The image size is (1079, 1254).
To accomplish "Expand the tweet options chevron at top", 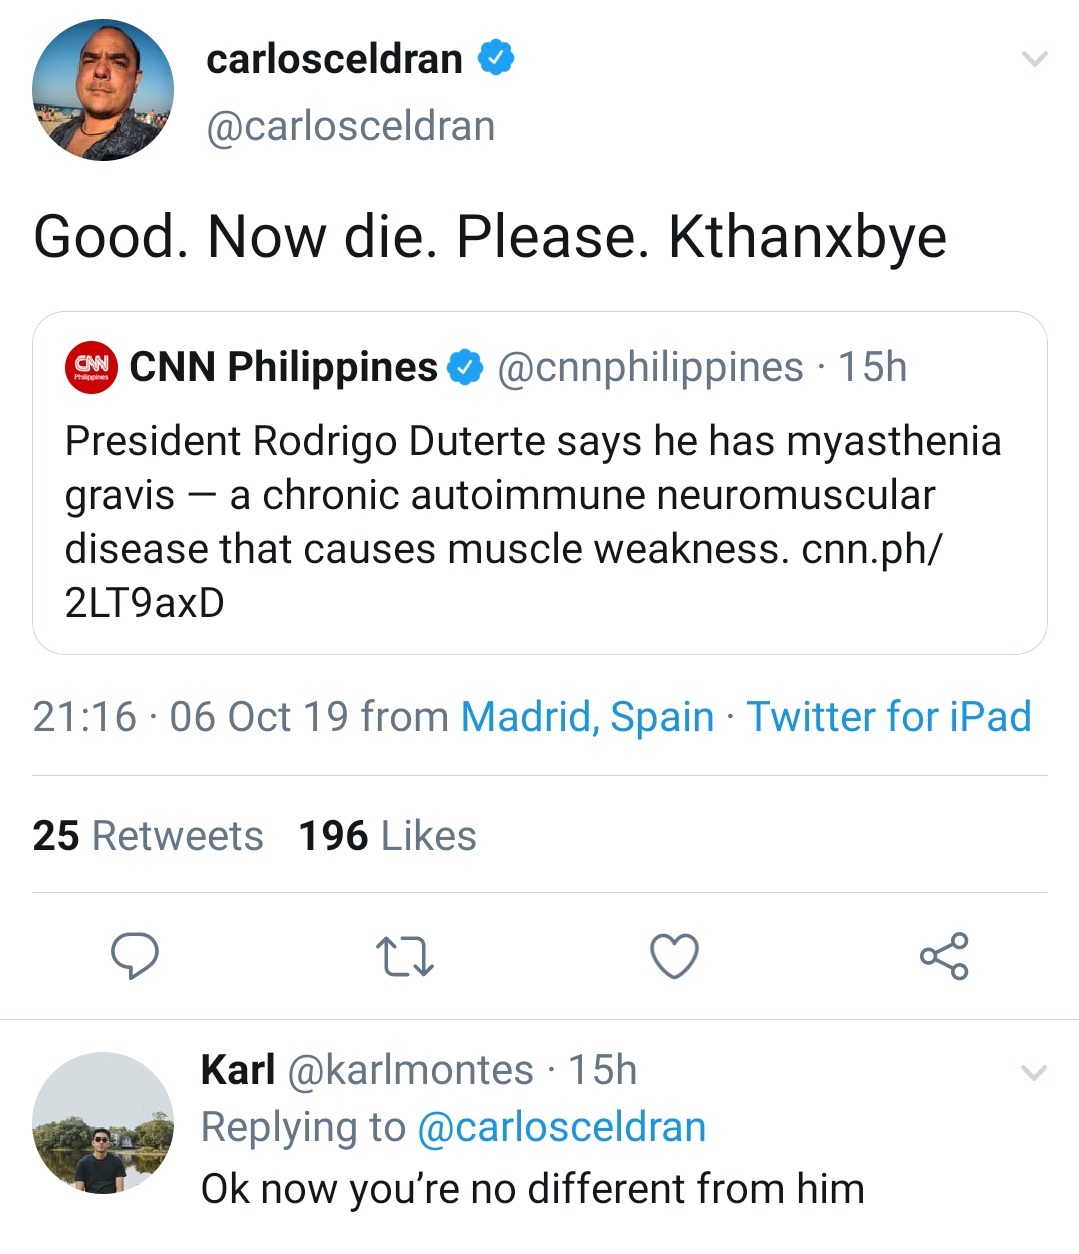I will pyautogui.click(x=1034, y=59).
